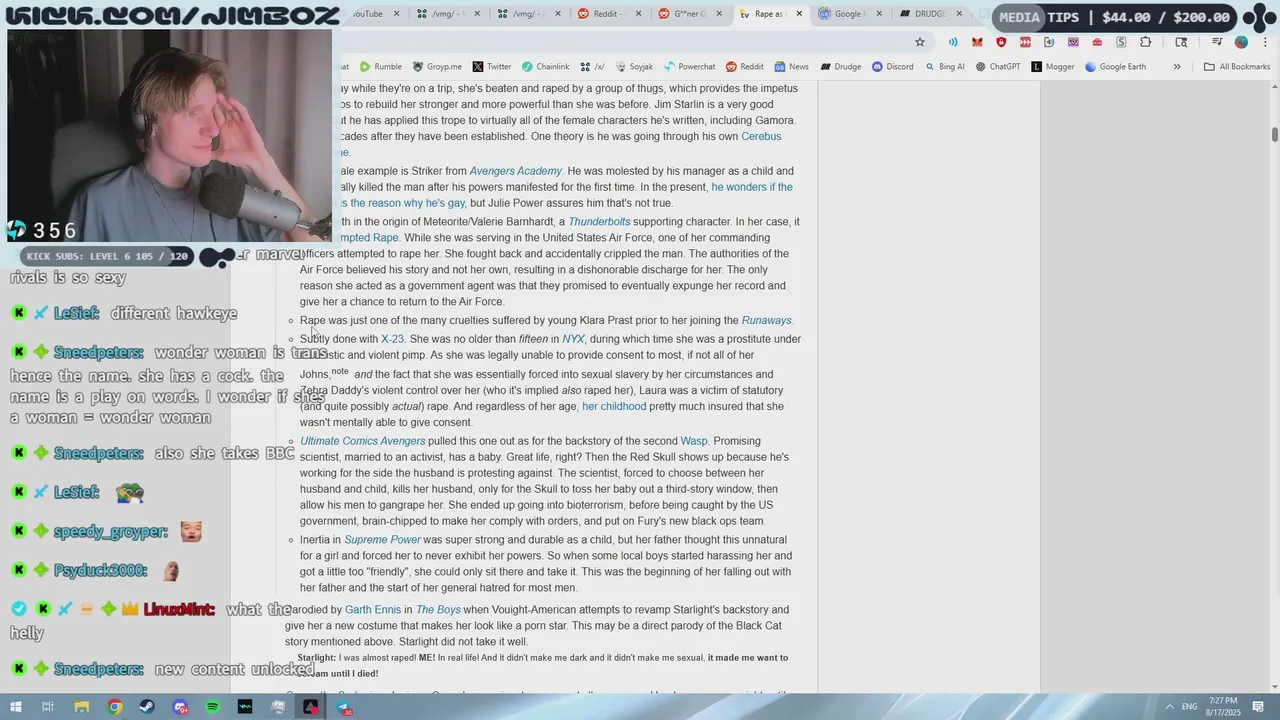
Task: Open Task View on the taskbar
Action: (48, 707)
